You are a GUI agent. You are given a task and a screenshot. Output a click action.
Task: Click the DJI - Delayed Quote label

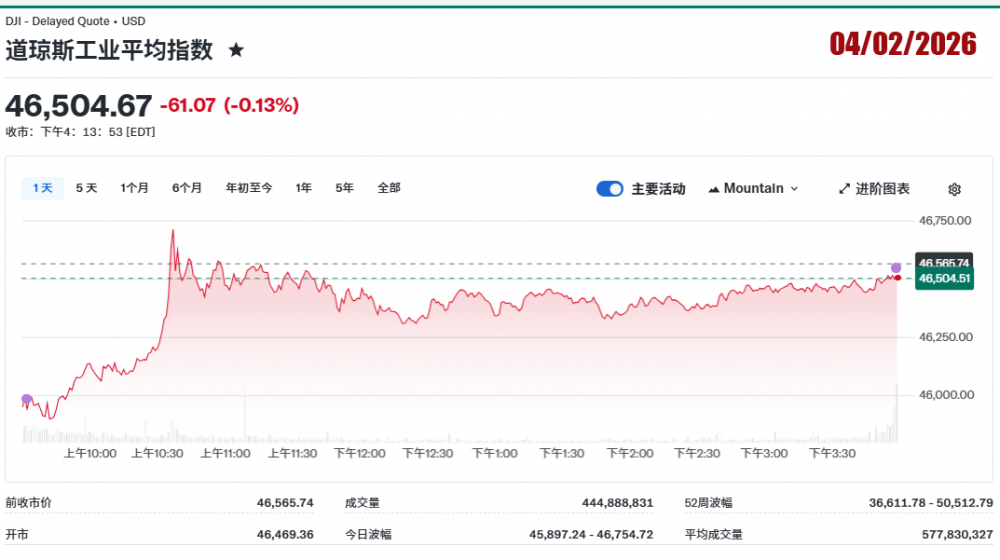click(x=57, y=21)
